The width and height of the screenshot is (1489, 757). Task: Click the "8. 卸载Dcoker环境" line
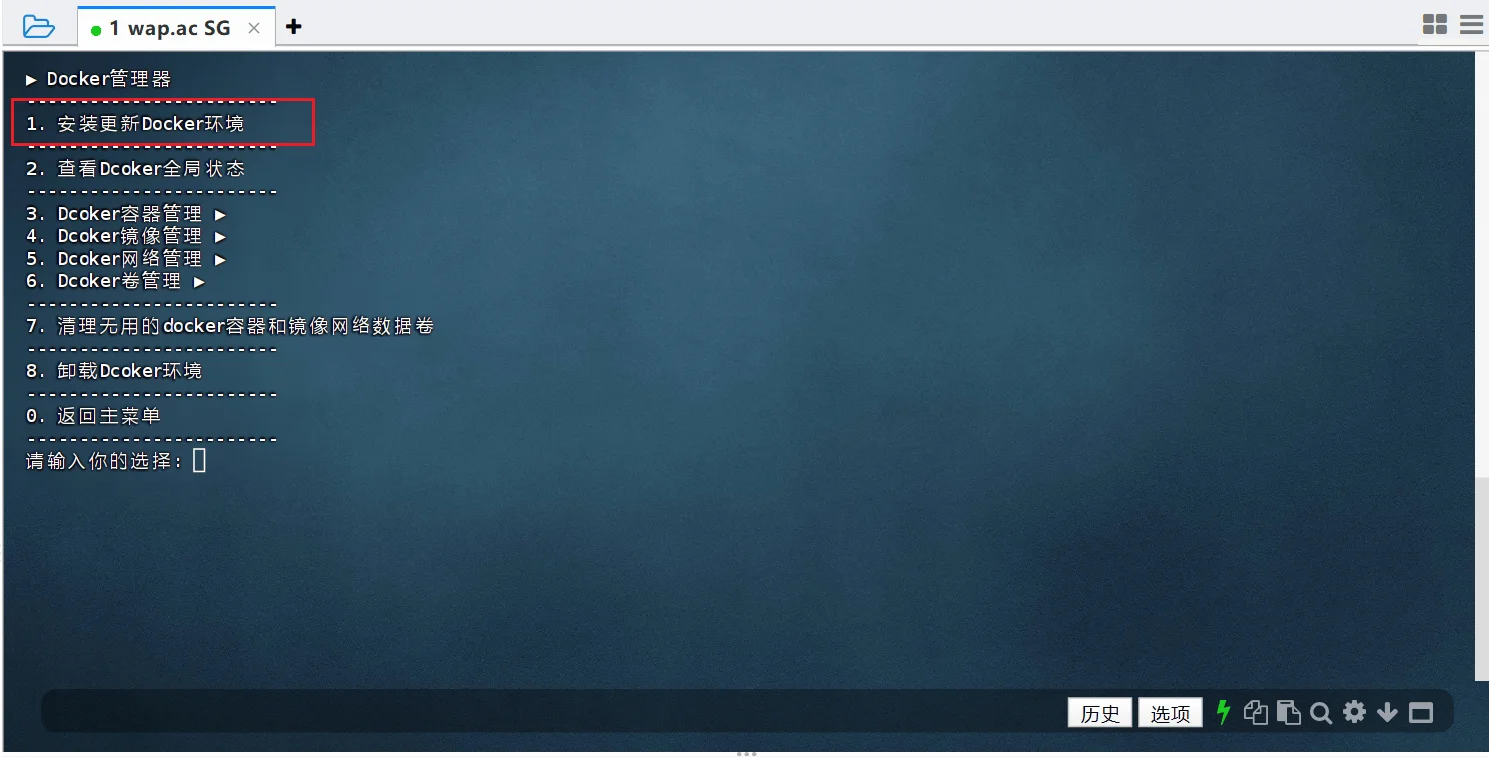114,371
